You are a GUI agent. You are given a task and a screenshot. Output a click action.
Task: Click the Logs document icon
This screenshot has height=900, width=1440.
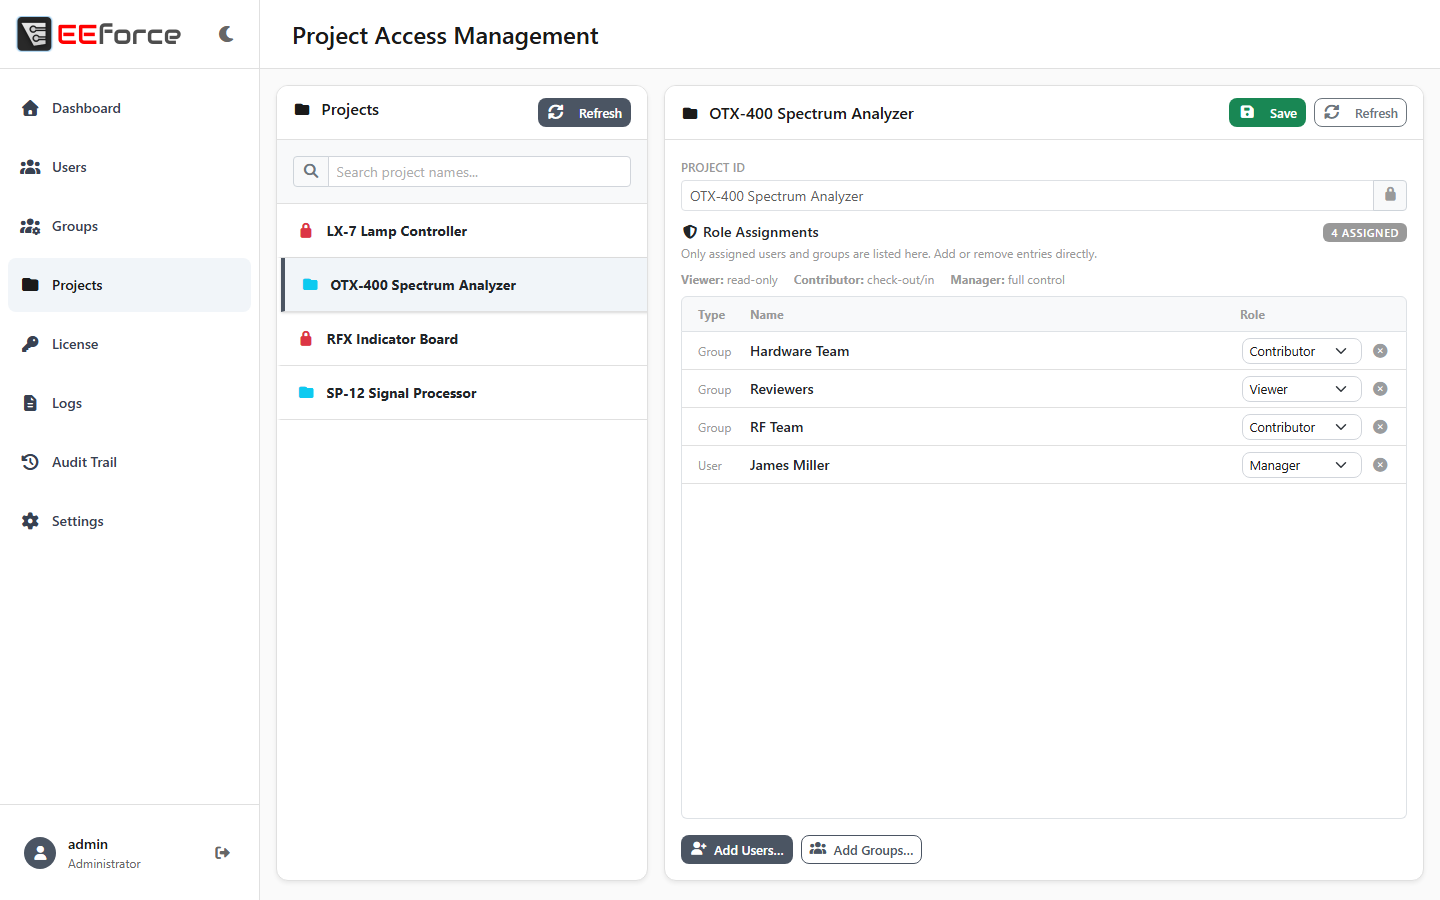(30, 403)
